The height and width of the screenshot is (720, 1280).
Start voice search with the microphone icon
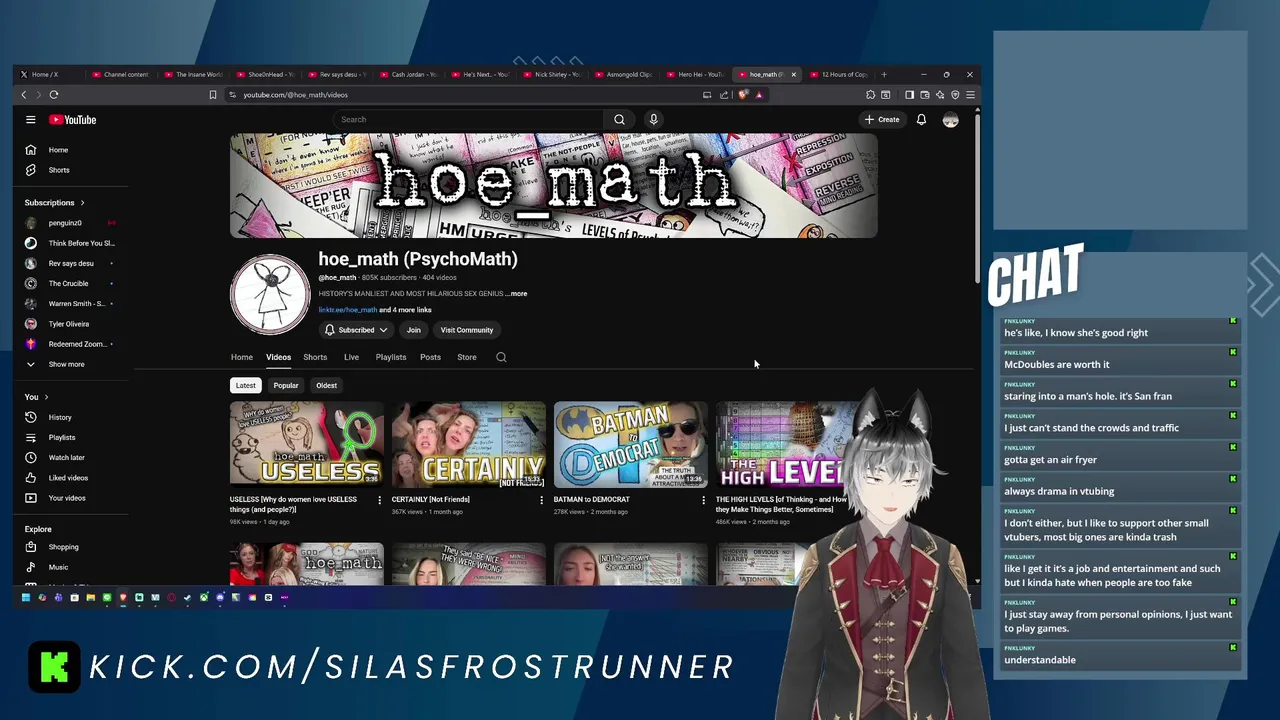coord(653,120)
